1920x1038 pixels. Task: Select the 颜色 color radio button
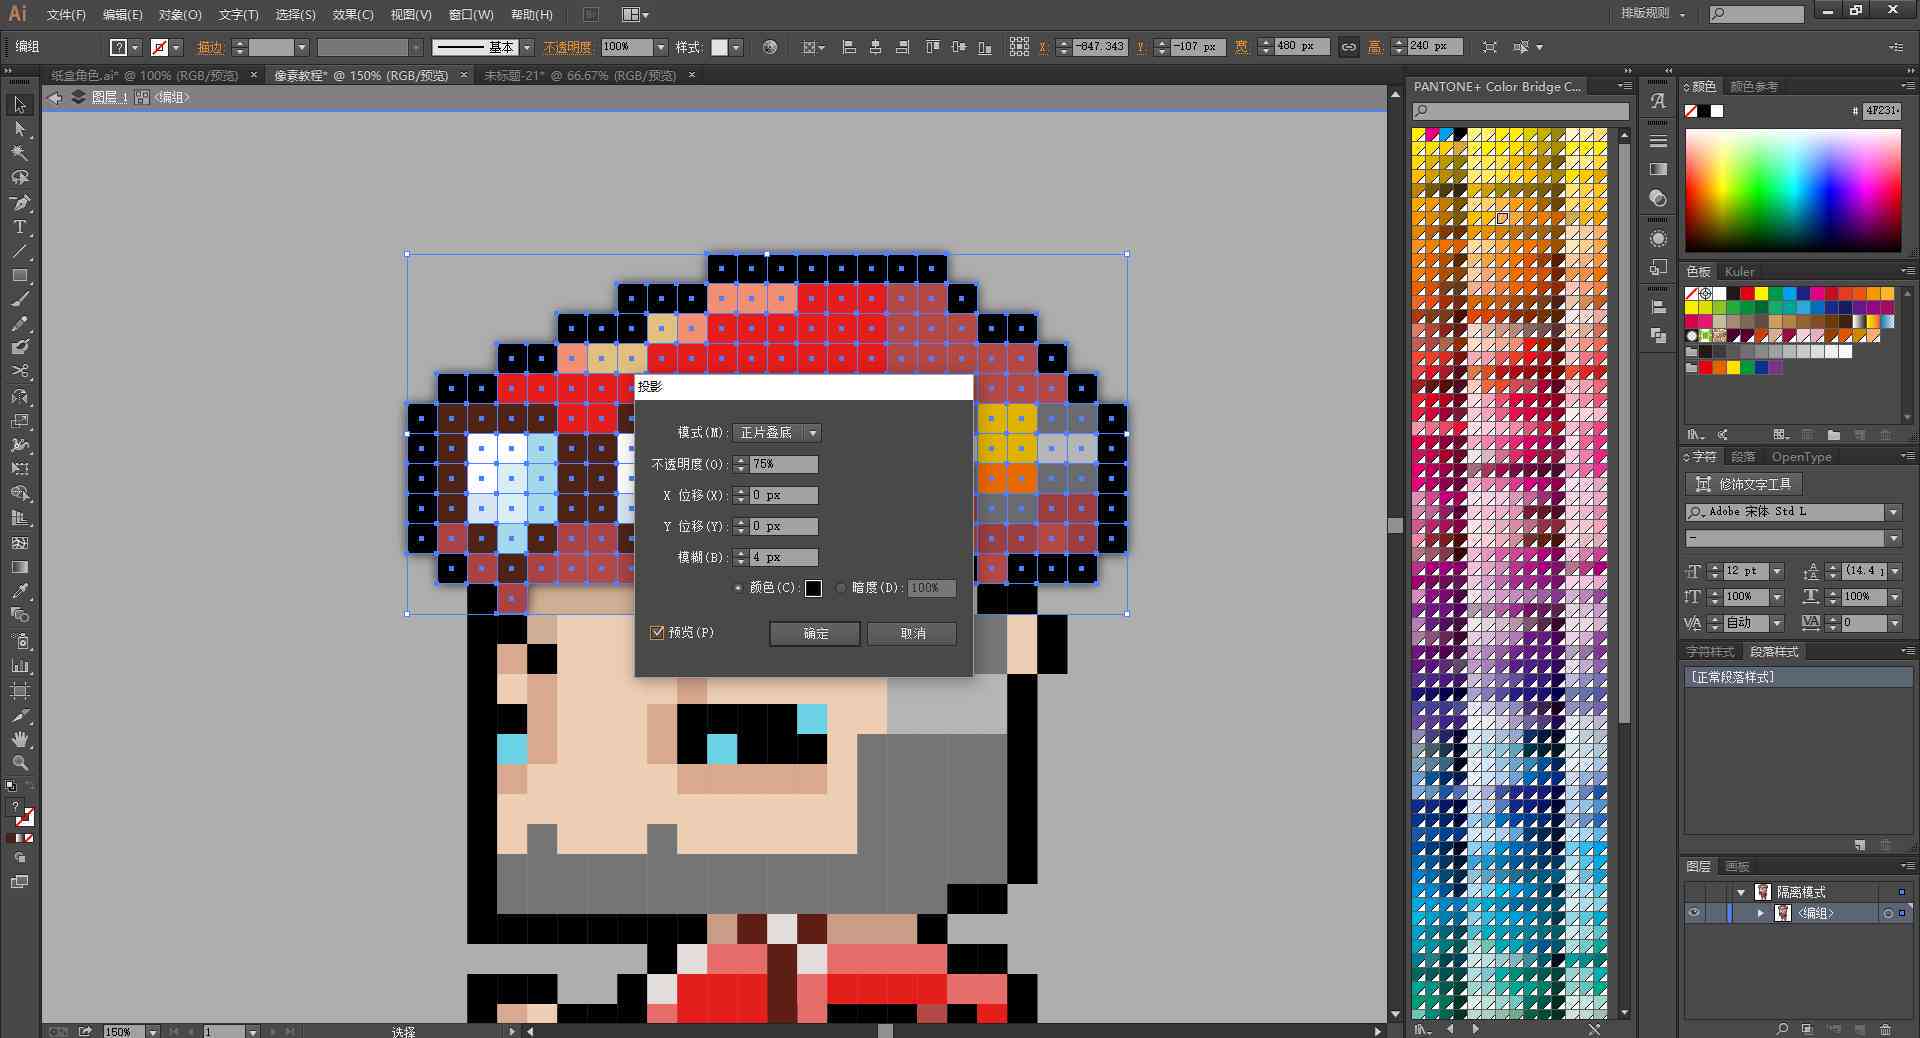click(x=738, y=588)
